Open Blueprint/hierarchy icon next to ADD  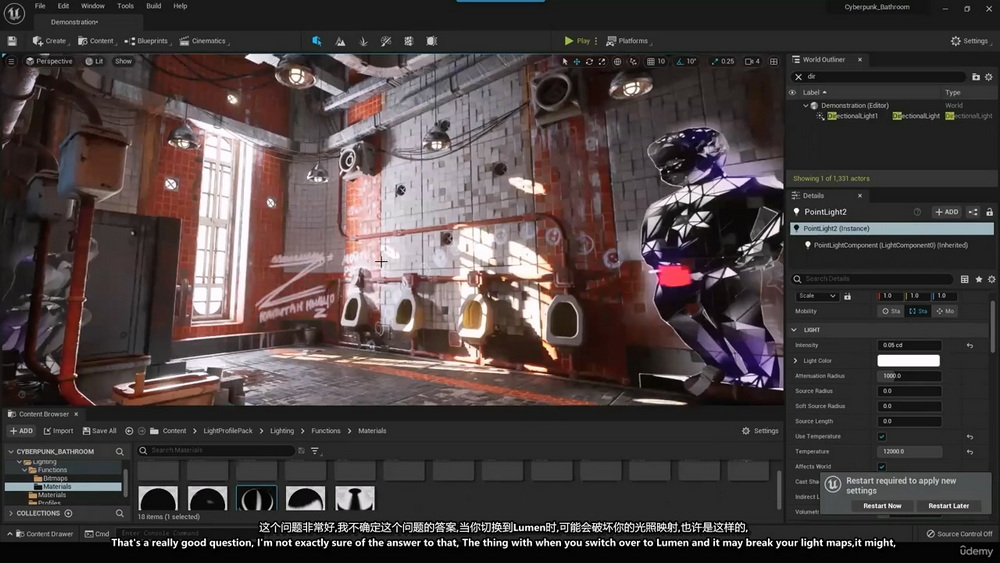tap(973, 212)
